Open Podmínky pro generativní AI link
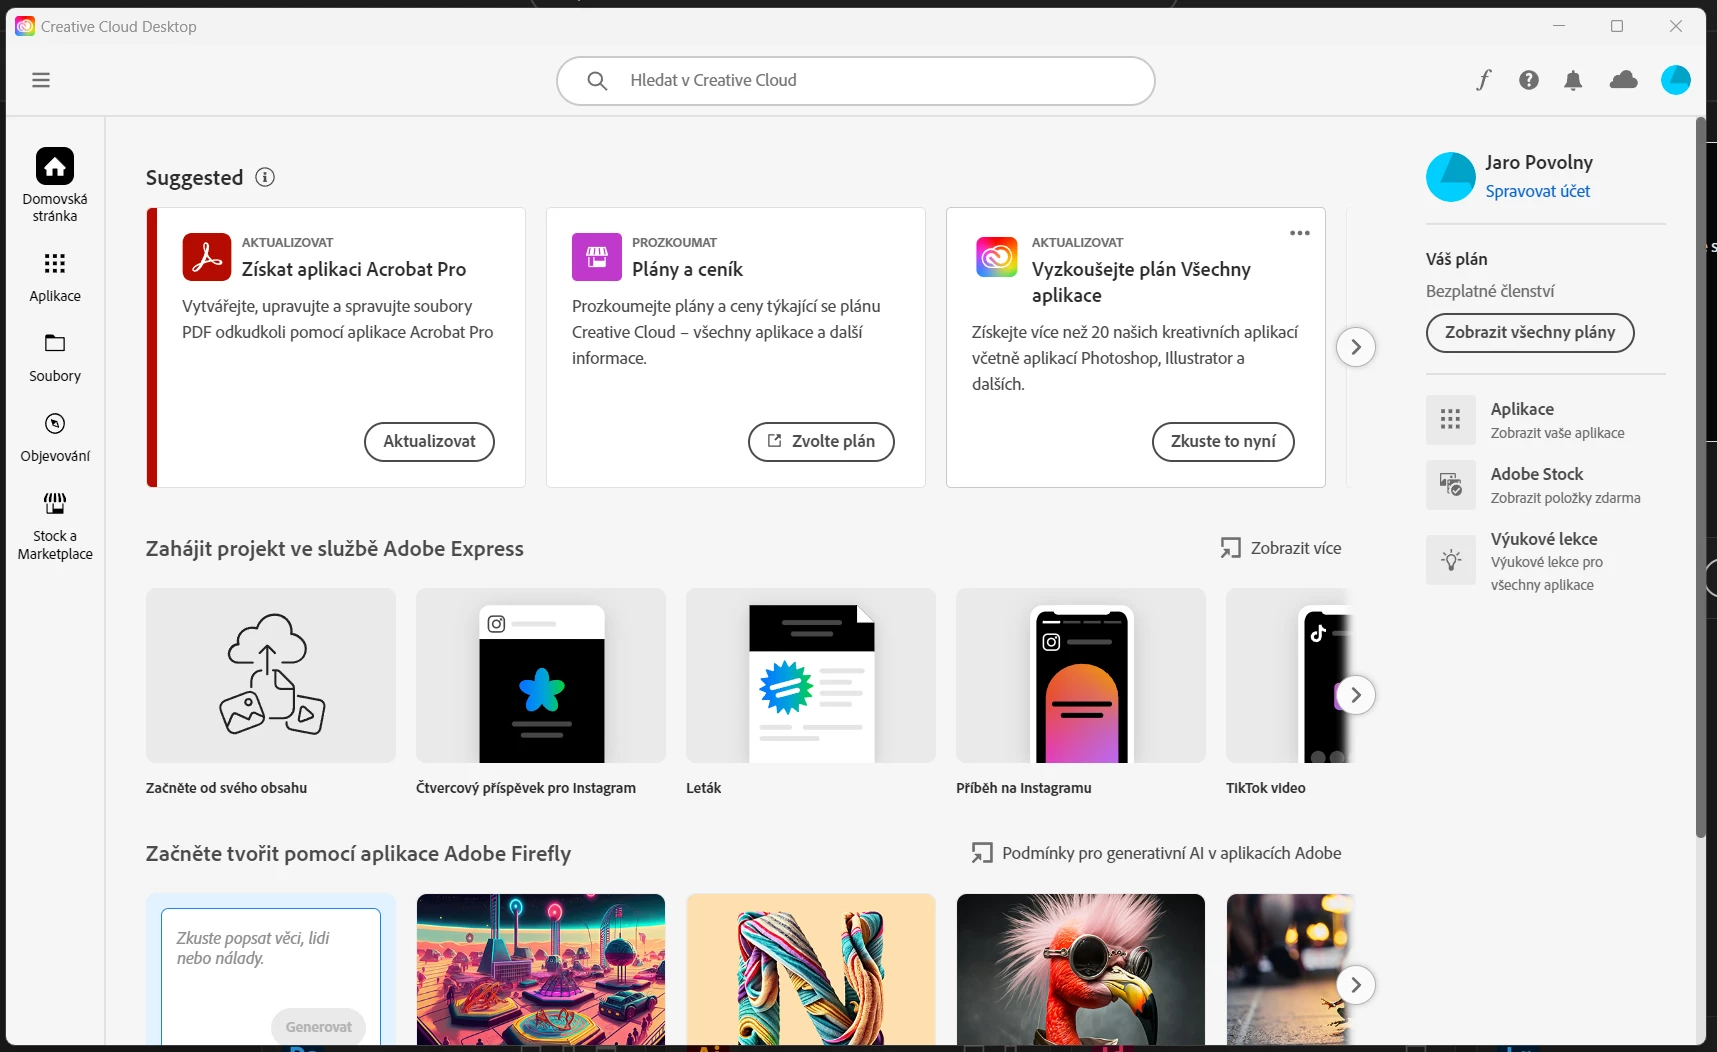Viewport: 1717px width, 1052px height. pyautogui.click(x=1156, y=853)
